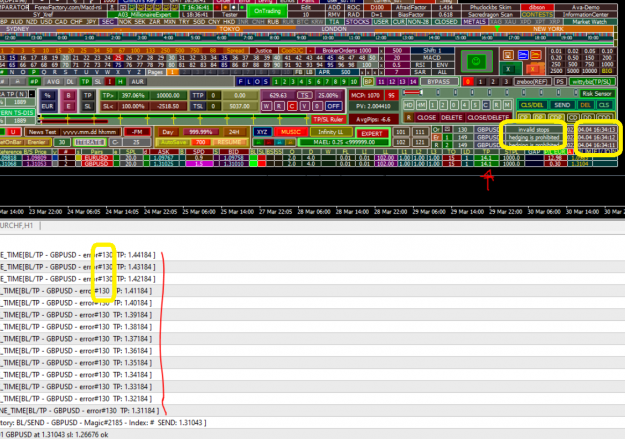Click the AVG button
The width and height of the screenshot is (625, 439).
53,81
